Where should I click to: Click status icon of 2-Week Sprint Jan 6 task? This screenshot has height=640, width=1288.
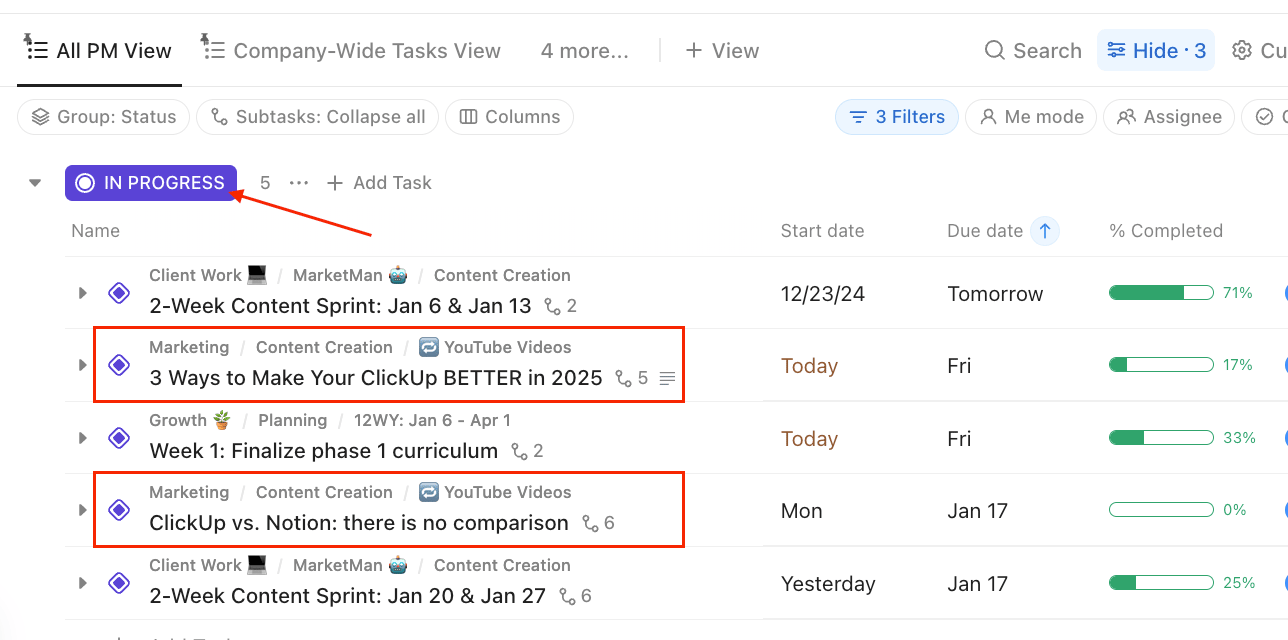pos(119,293)
